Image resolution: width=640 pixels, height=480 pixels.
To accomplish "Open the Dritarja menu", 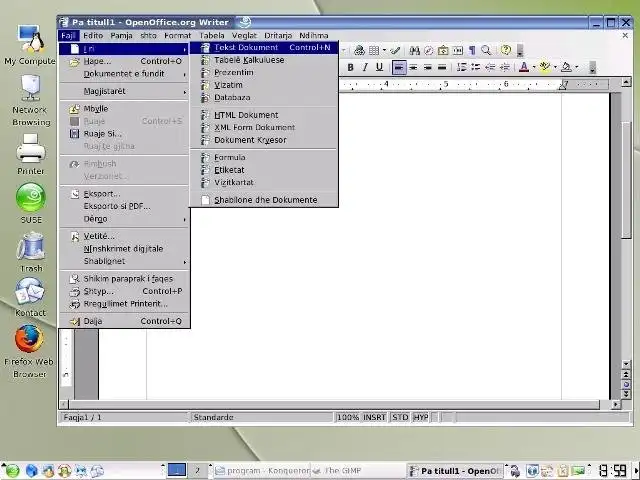I will tap(278, 36).
